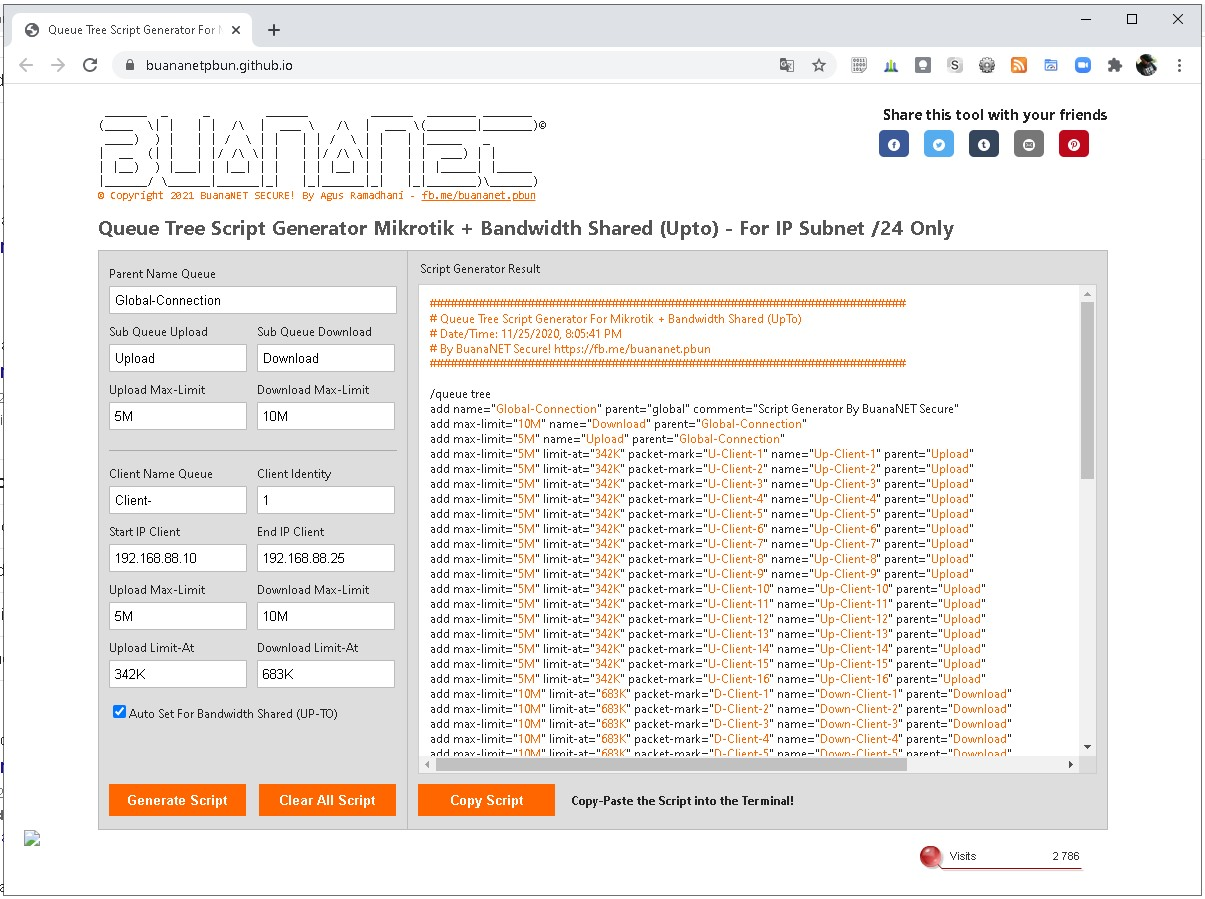Image resolution: width=1205 pixels, height=899 pixels.
Task: Share the tool on Facebook
Action: tap(893, 144)
